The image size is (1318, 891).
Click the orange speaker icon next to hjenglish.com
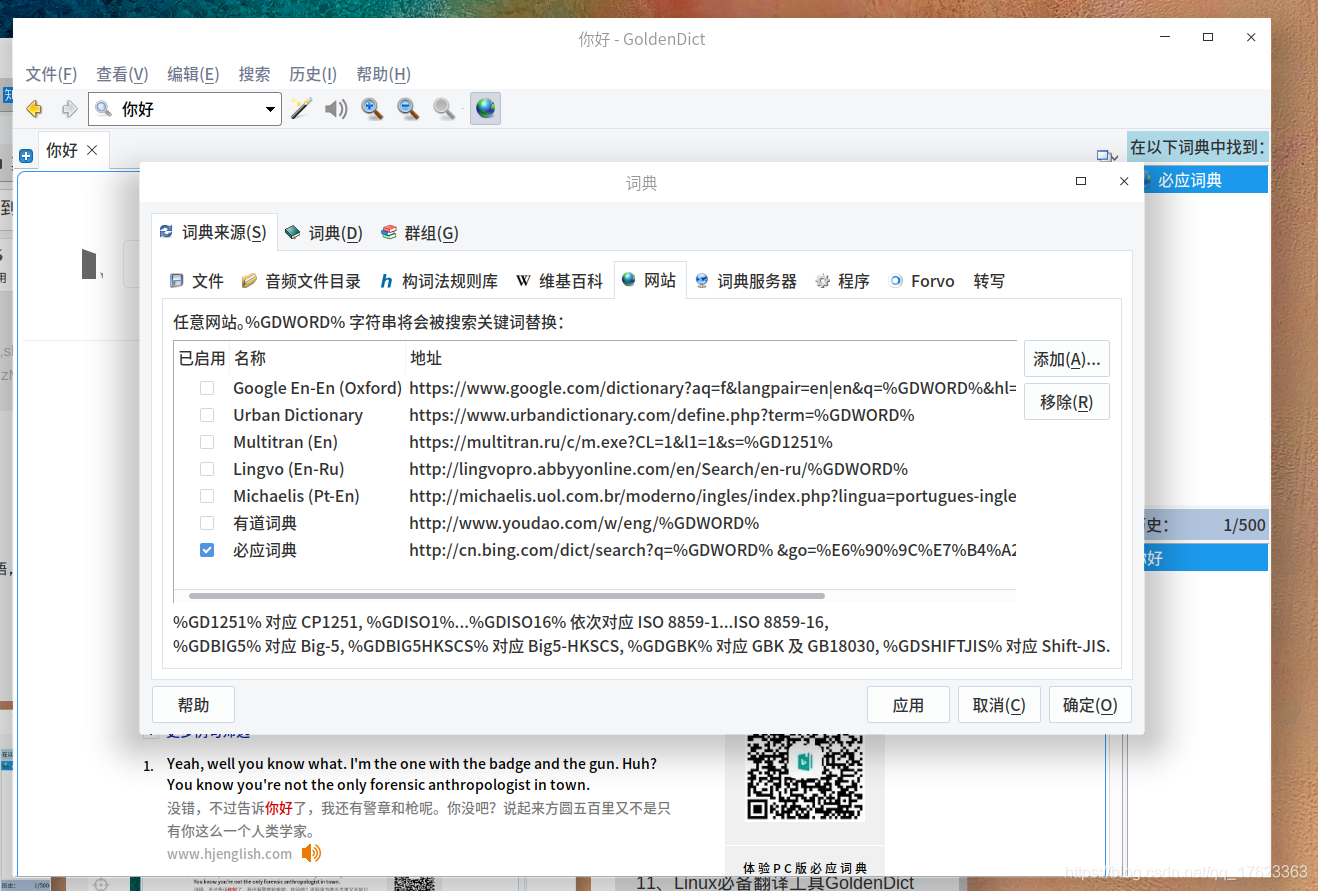312,853
